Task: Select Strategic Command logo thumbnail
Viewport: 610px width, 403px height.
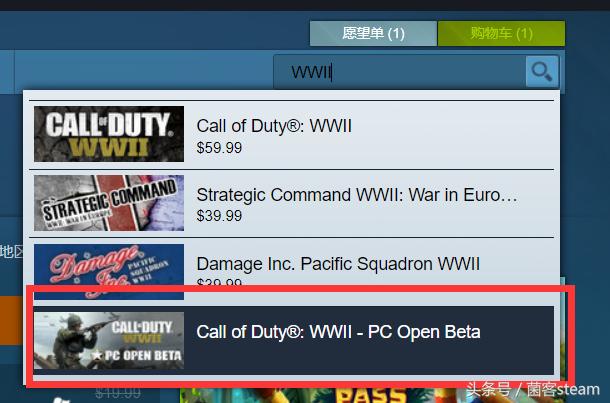Action: click(x=109, y=203)
